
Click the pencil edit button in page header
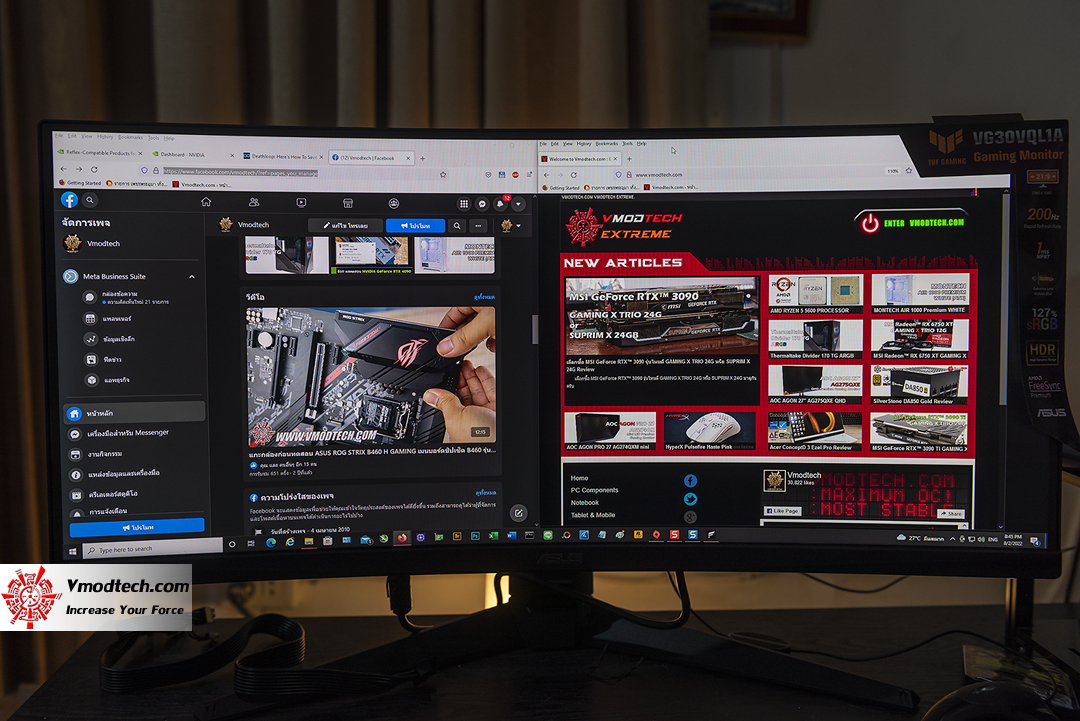[x=346, y=225]
